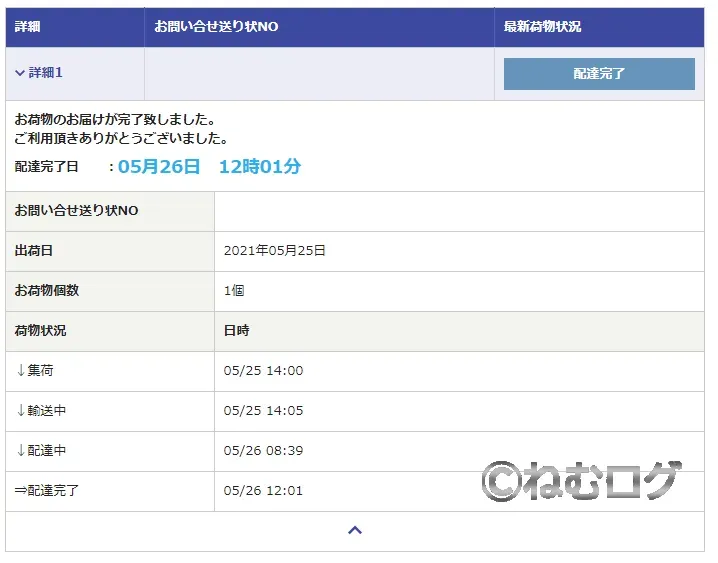Click the 配達完了日 label

click(46, 167)
